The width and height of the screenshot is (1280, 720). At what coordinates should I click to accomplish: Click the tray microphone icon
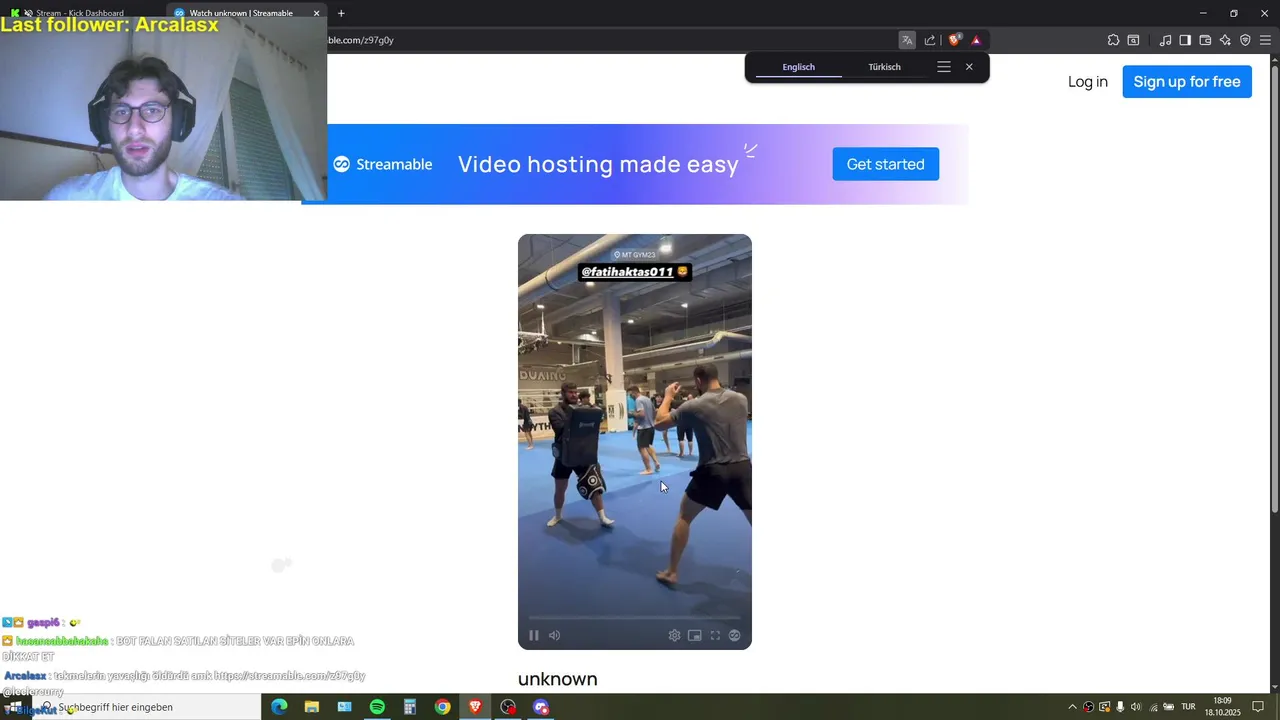(1120, 707)
